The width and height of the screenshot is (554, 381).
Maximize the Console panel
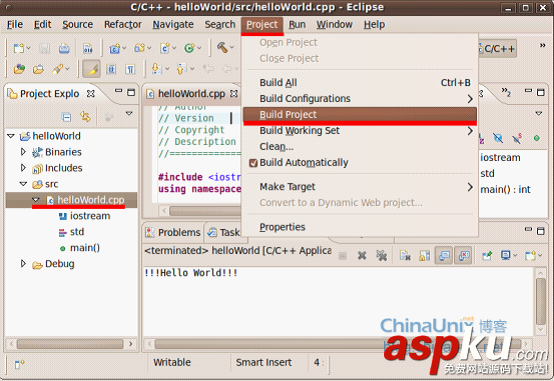click(x=541, y=231)
